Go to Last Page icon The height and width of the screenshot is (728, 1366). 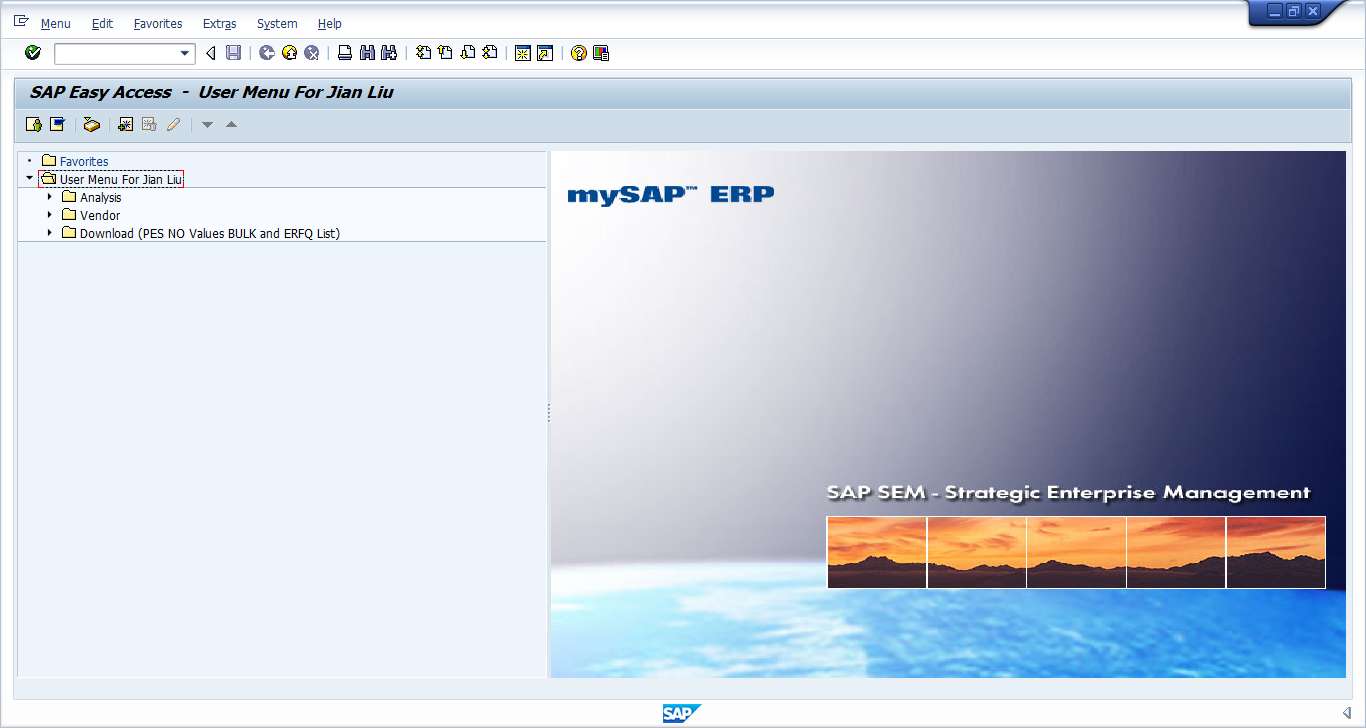click(489, 53)
